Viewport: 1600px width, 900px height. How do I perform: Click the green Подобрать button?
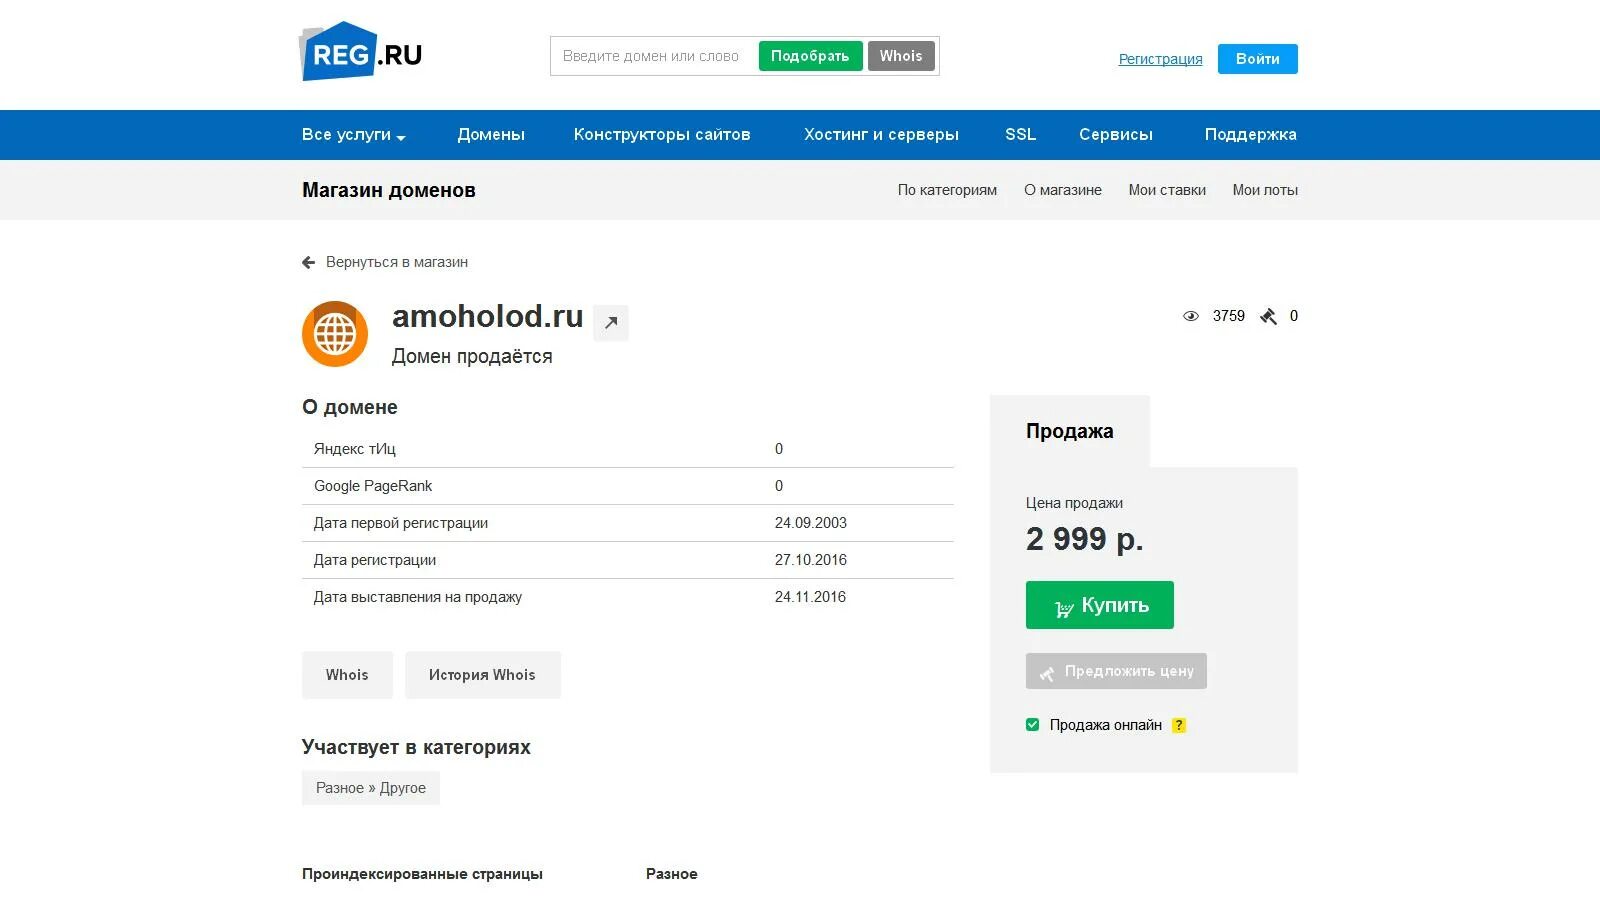(x=810, y=56)
